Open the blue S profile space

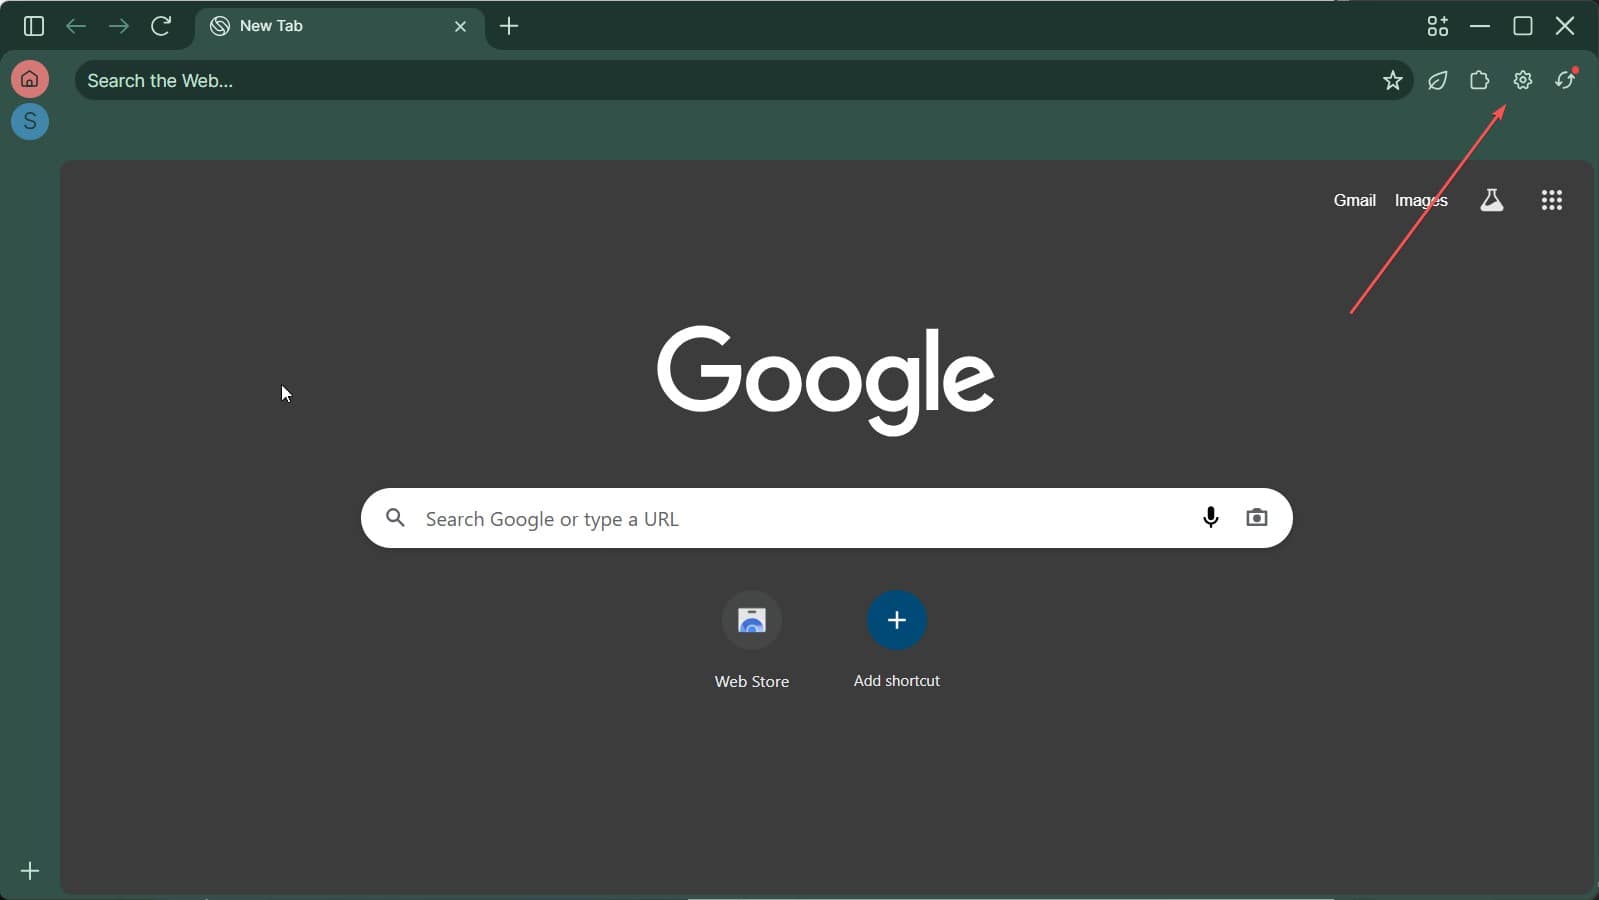[x=30, y=121]
